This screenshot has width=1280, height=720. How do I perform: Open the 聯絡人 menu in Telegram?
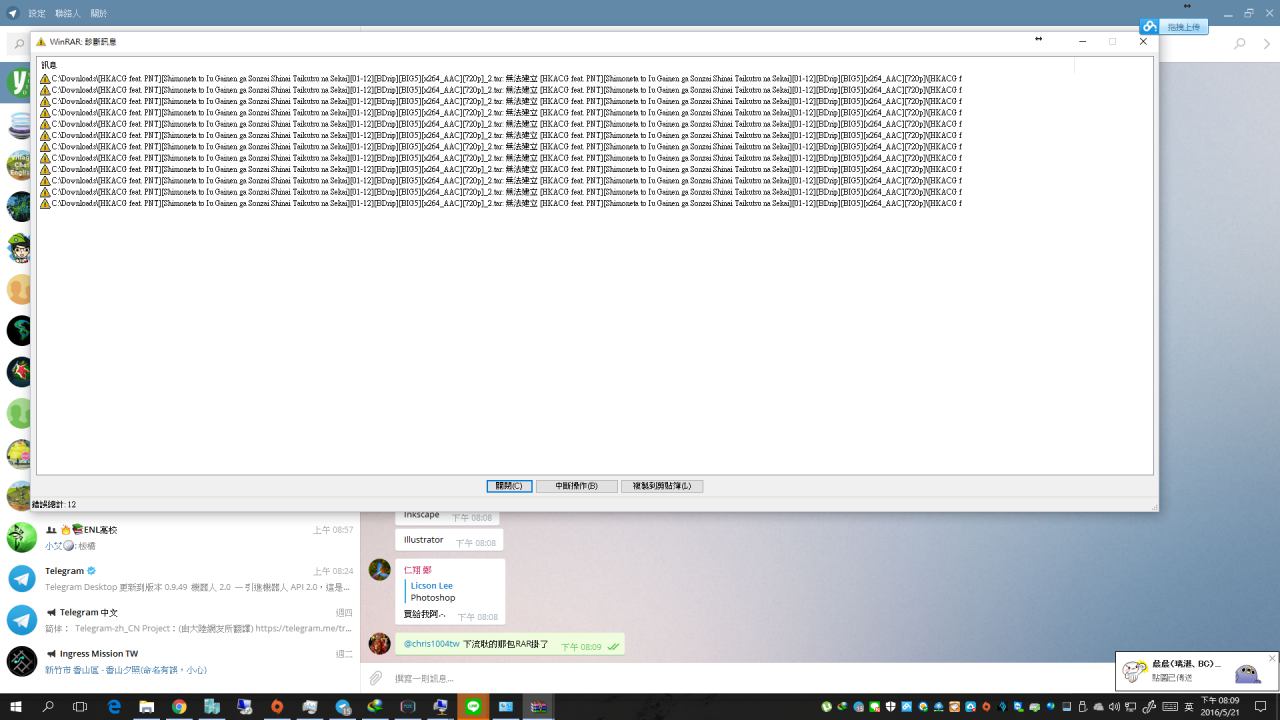(68, 13)
